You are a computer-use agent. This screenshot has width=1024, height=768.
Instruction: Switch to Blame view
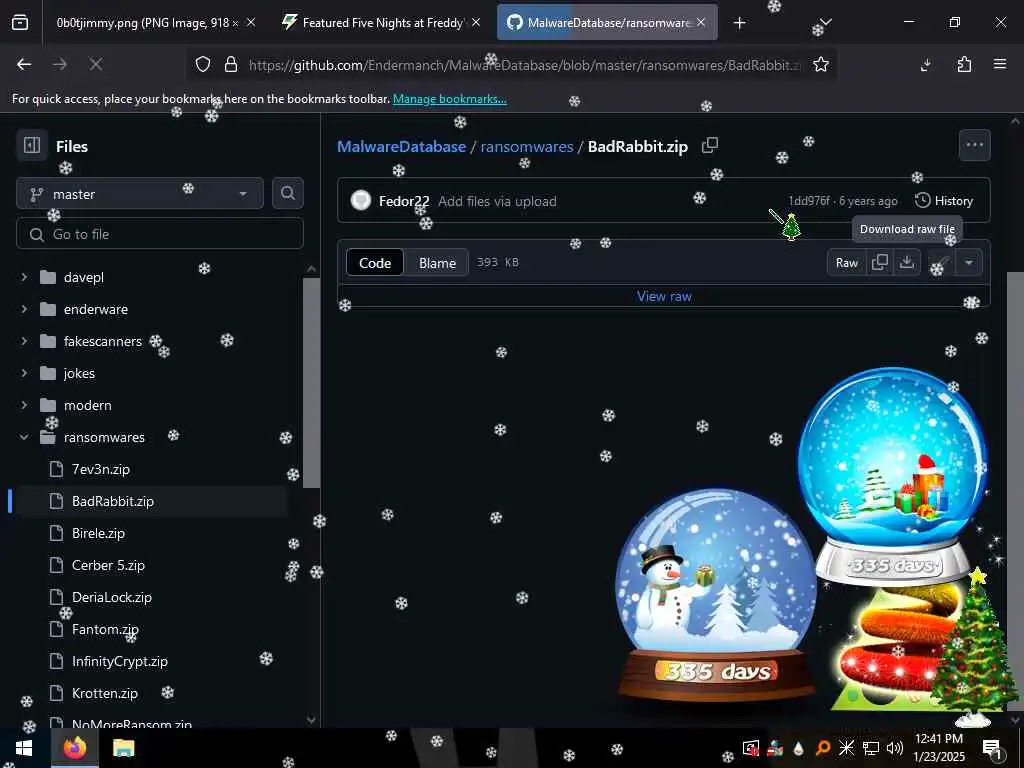(x=437, y=263)
